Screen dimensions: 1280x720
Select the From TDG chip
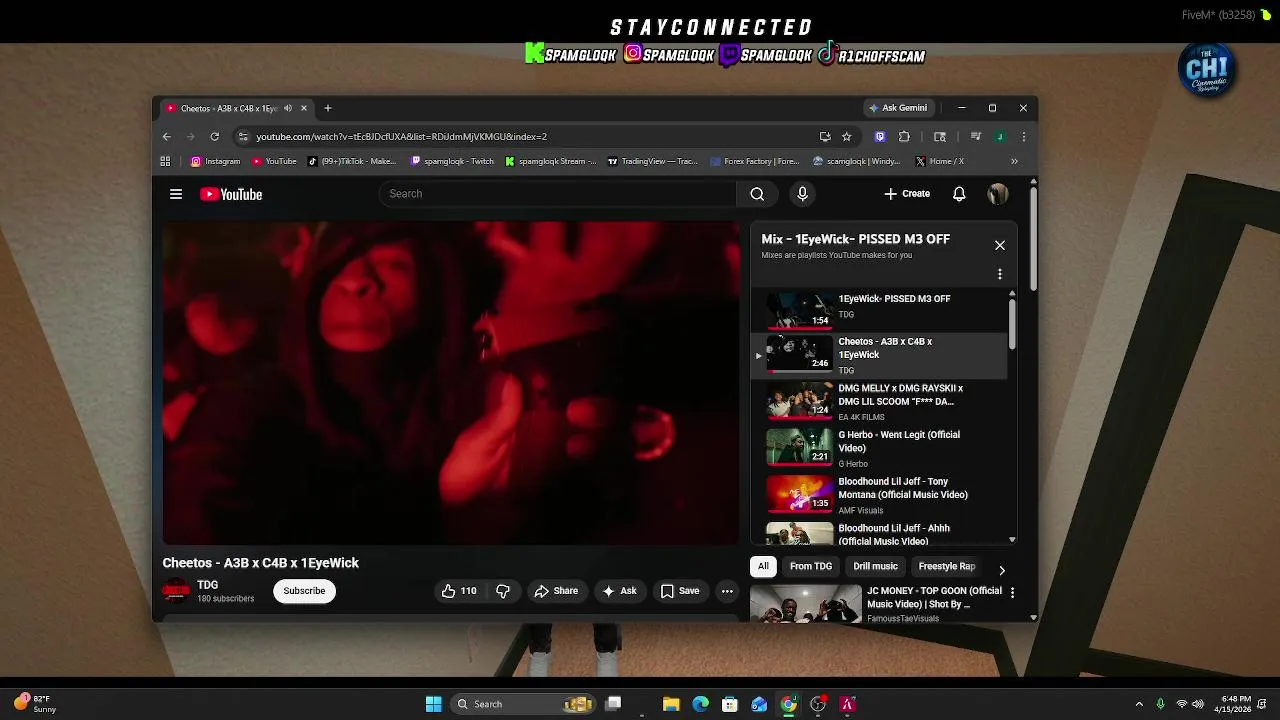(x=811, y=566)
